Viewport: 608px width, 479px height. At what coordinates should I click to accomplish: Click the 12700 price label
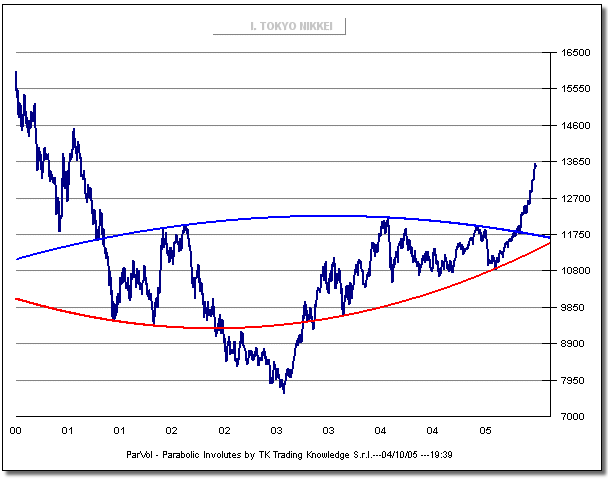[574, 199]
